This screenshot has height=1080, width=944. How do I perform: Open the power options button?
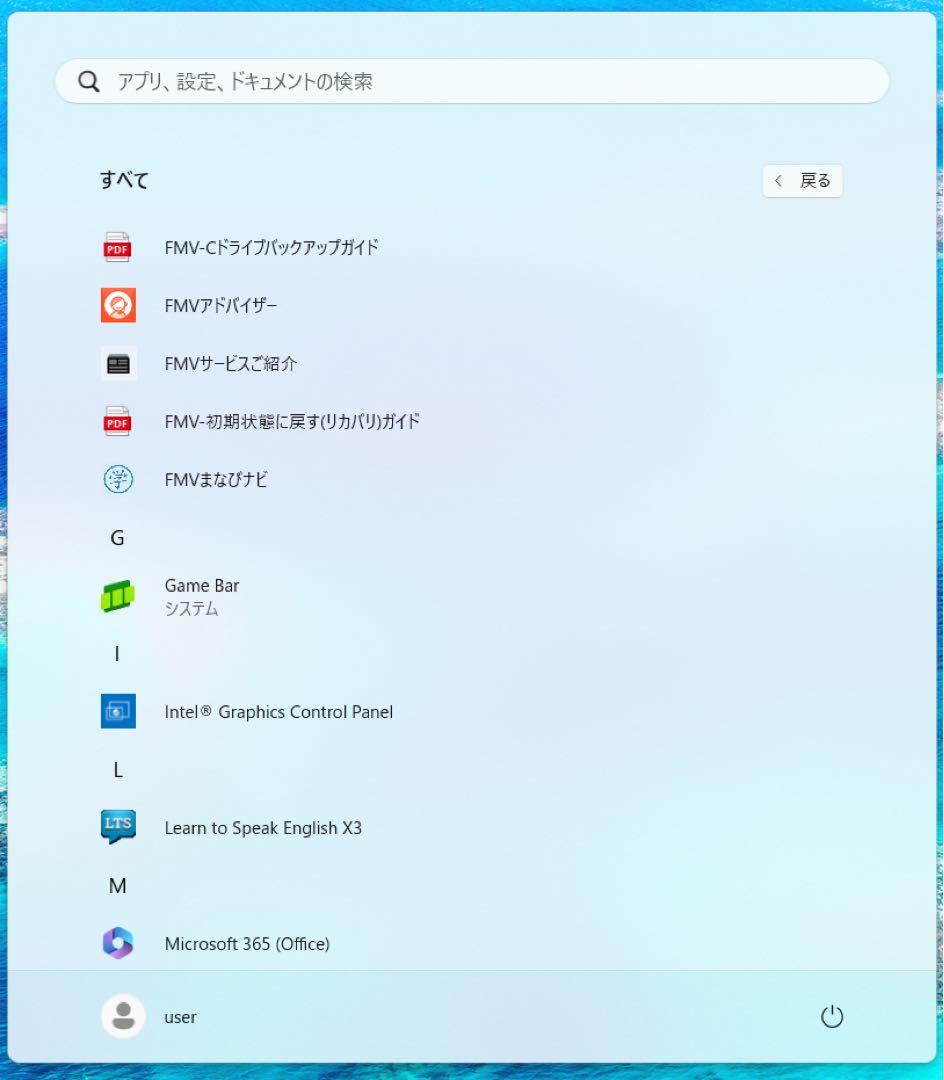(x=832, y=1017)
